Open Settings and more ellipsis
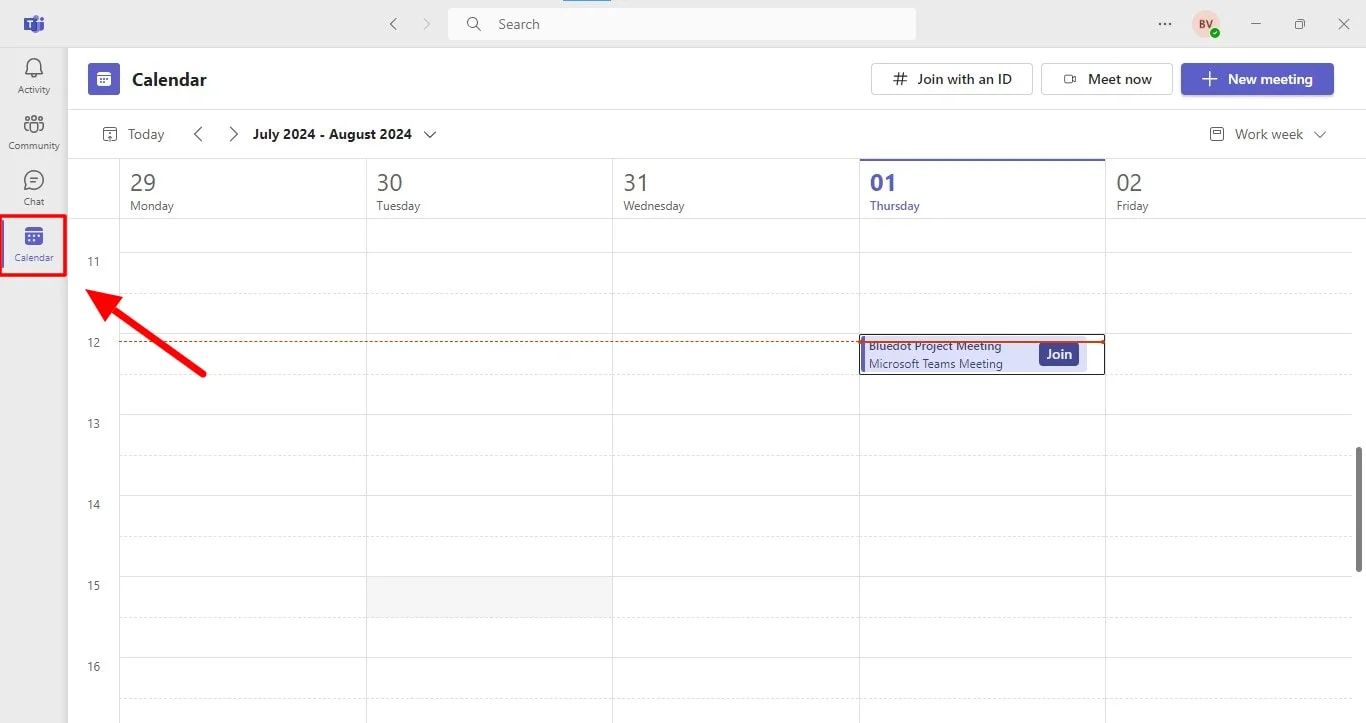1366x723 pixels. (x=1165, y=24)
